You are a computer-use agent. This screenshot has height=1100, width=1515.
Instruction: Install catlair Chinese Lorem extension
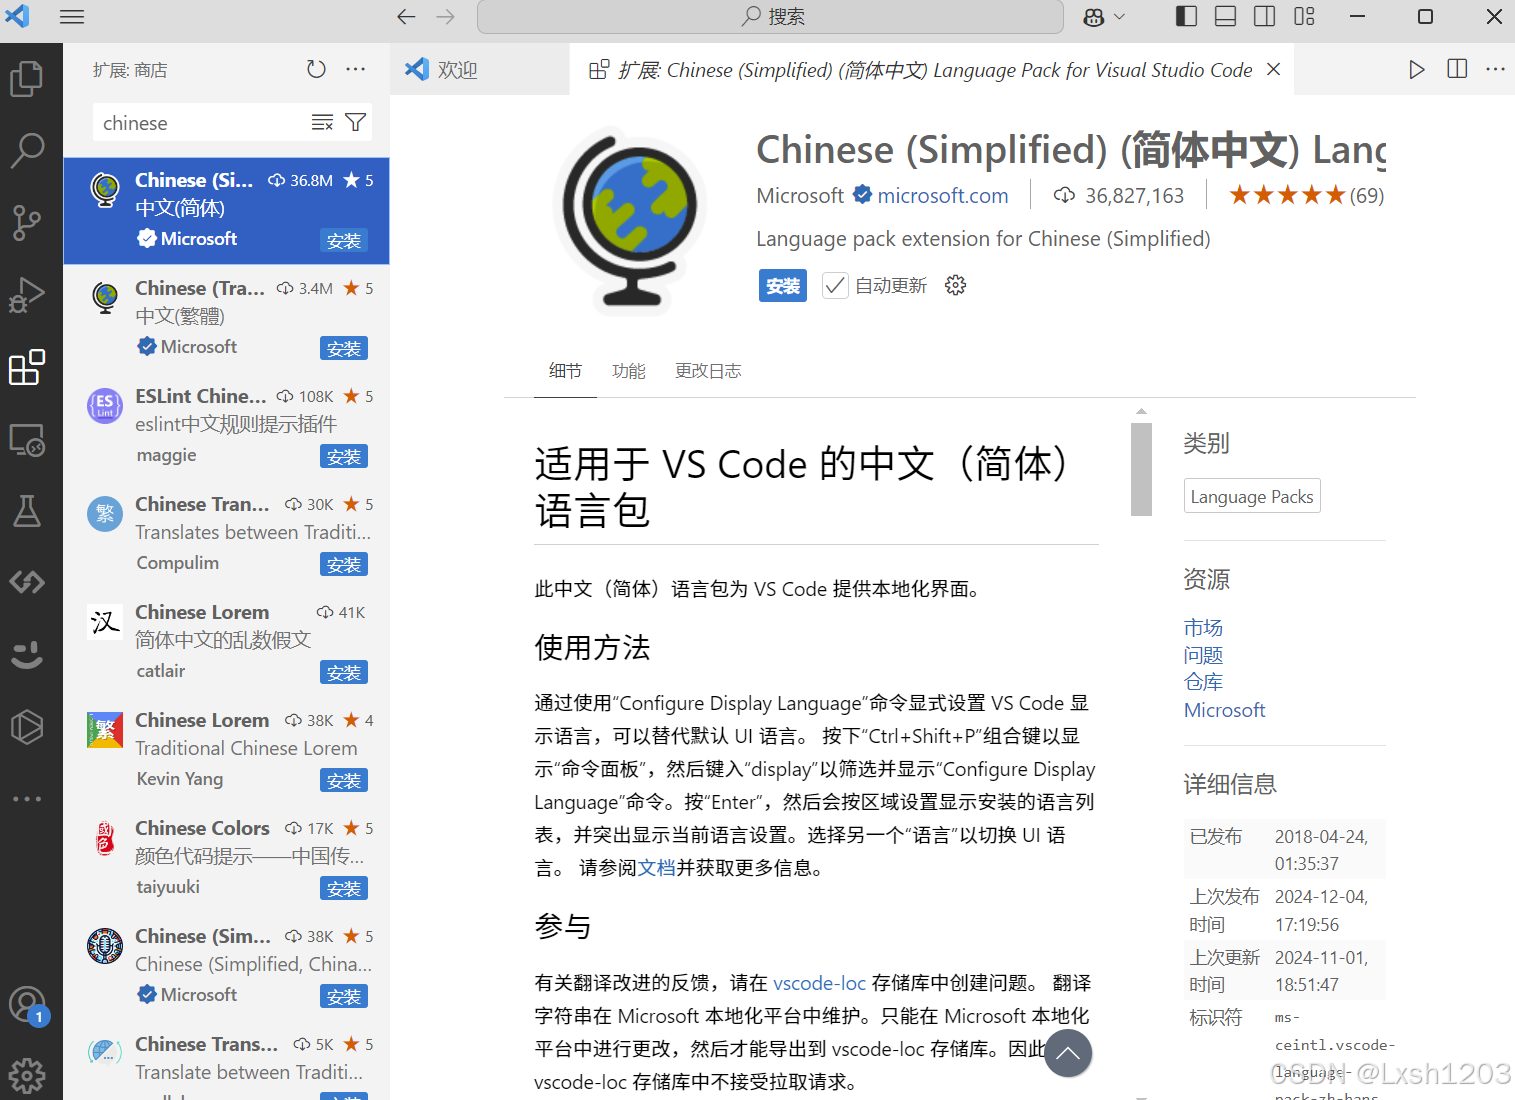click(344, 673)
